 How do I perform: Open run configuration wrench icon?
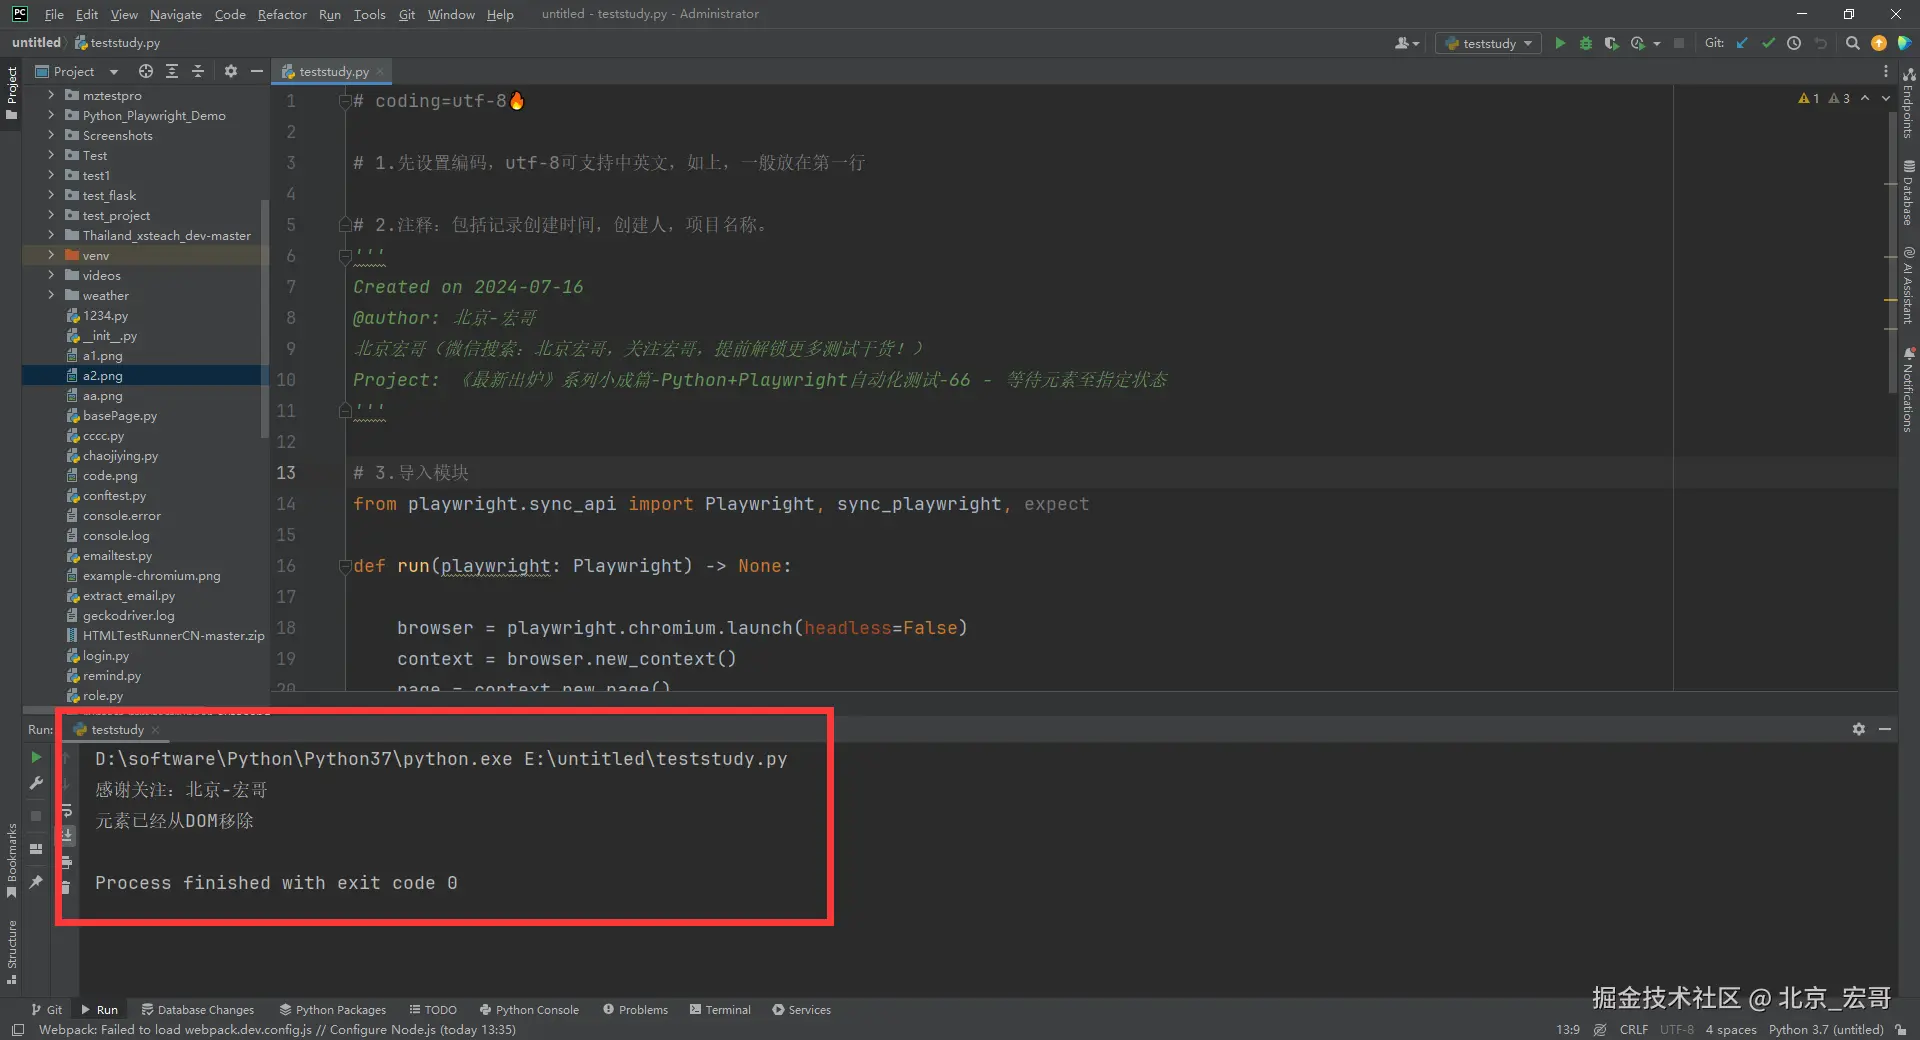tap(36, 783)
